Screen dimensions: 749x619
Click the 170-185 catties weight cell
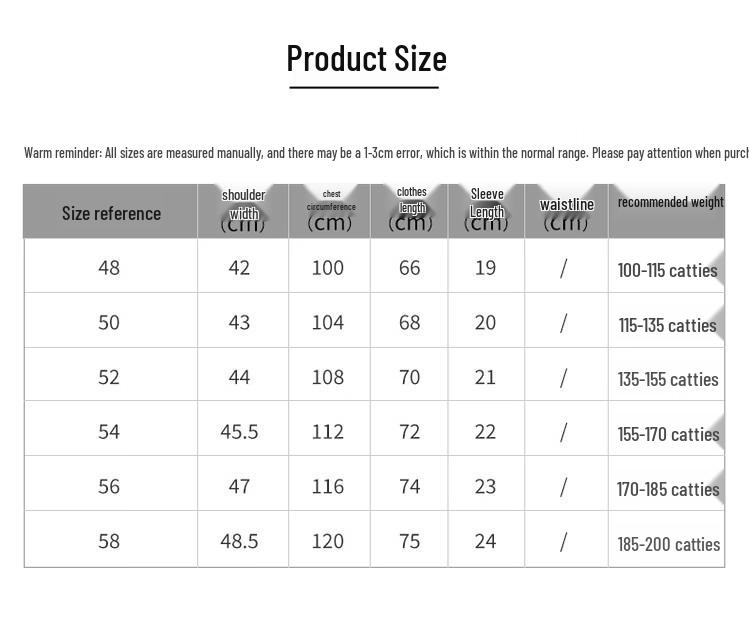[x=668, y=489]
